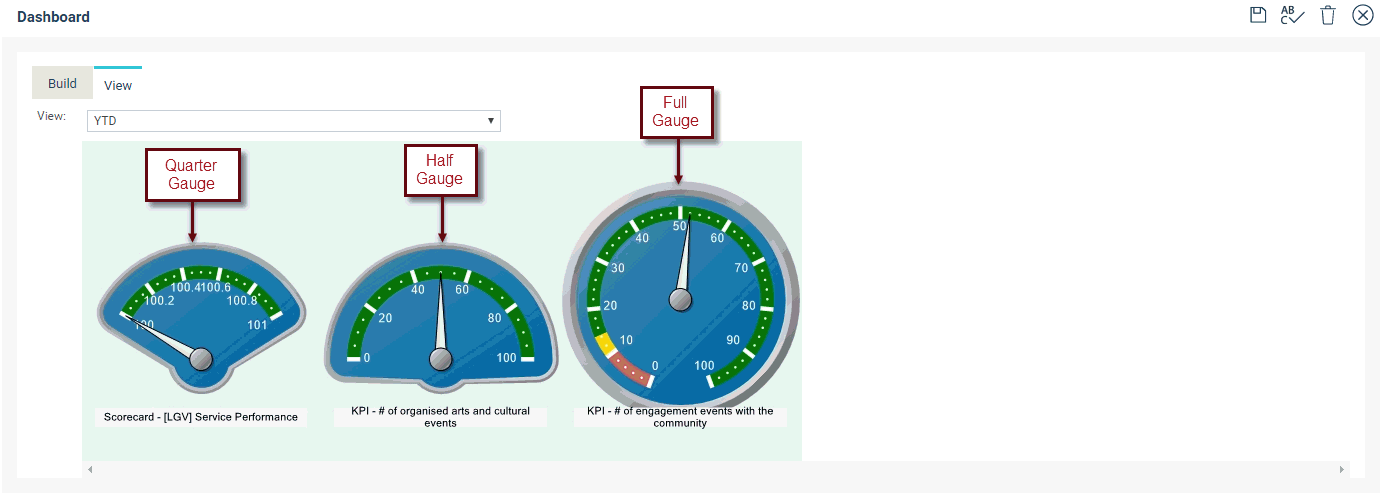Select the View tab

coord(118,84)
